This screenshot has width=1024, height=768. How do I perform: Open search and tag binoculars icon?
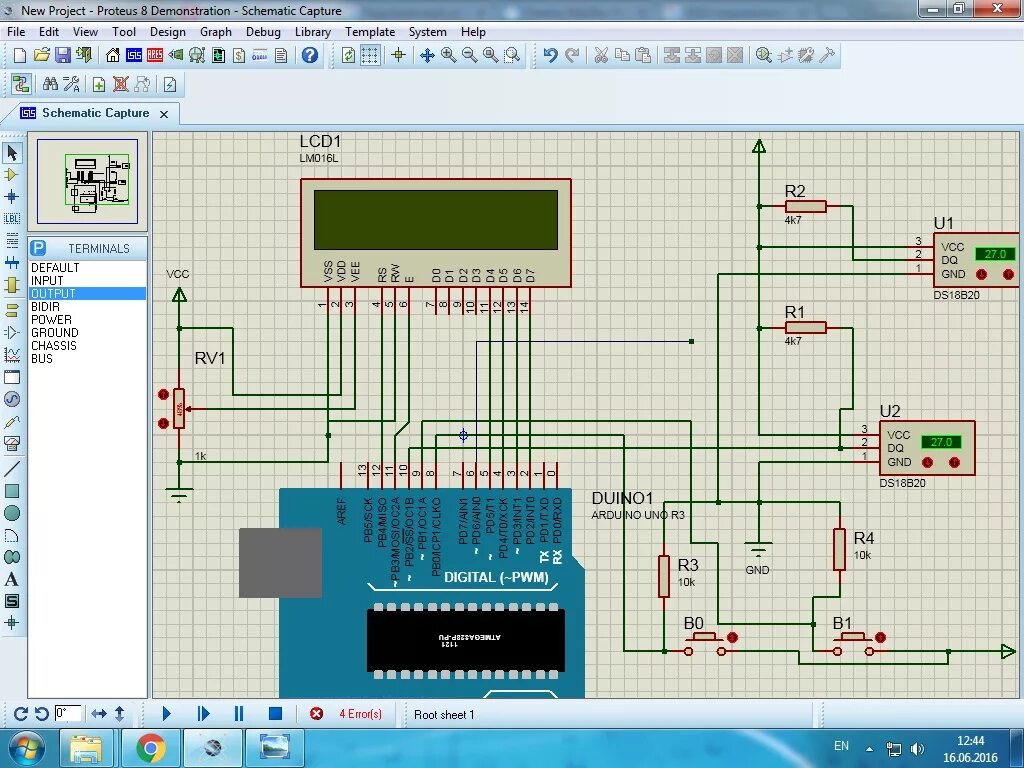click(x=50, y=84)
